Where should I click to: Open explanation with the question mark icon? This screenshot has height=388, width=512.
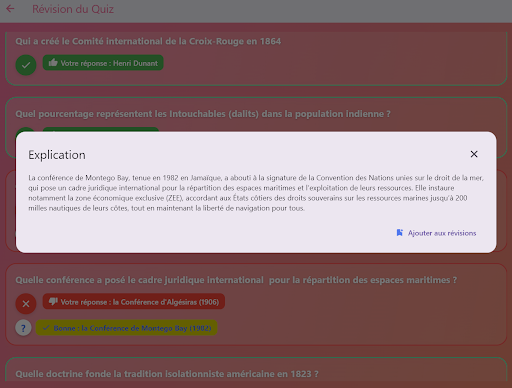point(23,328)
